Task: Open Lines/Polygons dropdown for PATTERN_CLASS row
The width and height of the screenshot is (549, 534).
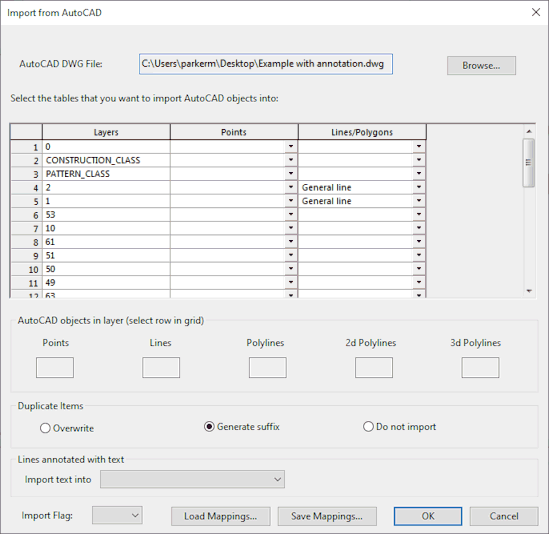Action: click(419, 174)
